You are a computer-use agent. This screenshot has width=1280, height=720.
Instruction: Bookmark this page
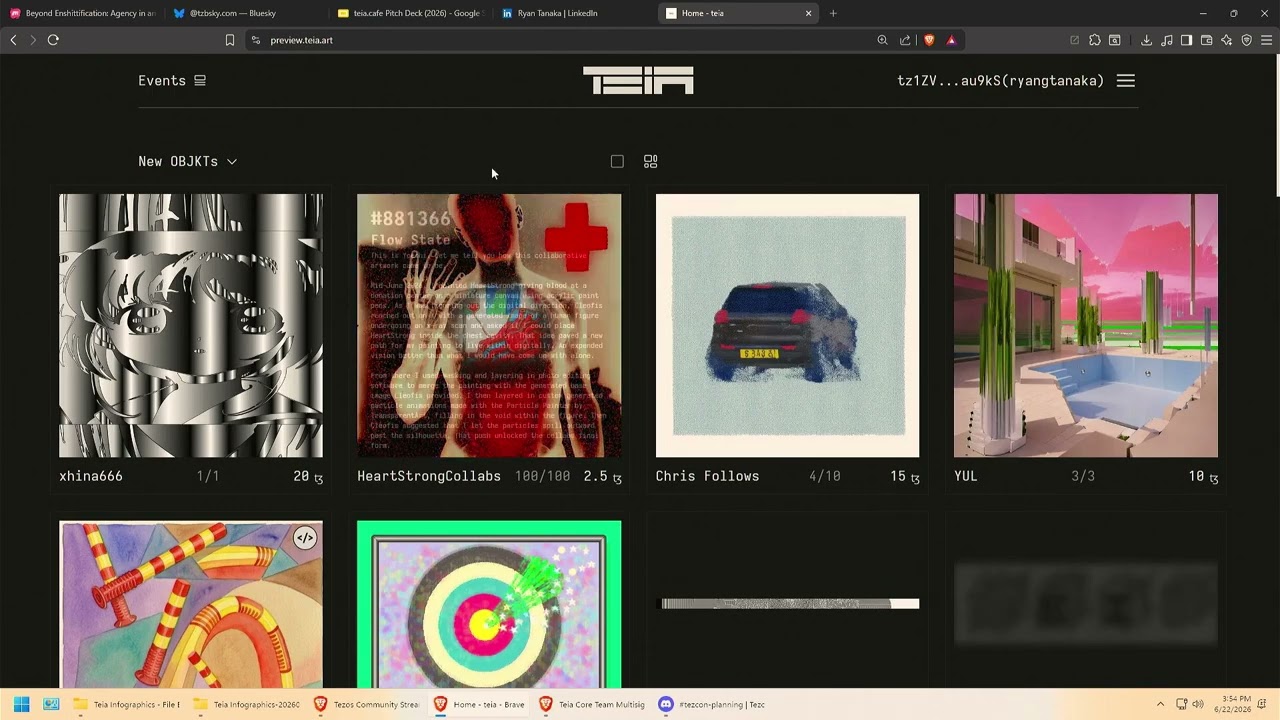point(230,40)
